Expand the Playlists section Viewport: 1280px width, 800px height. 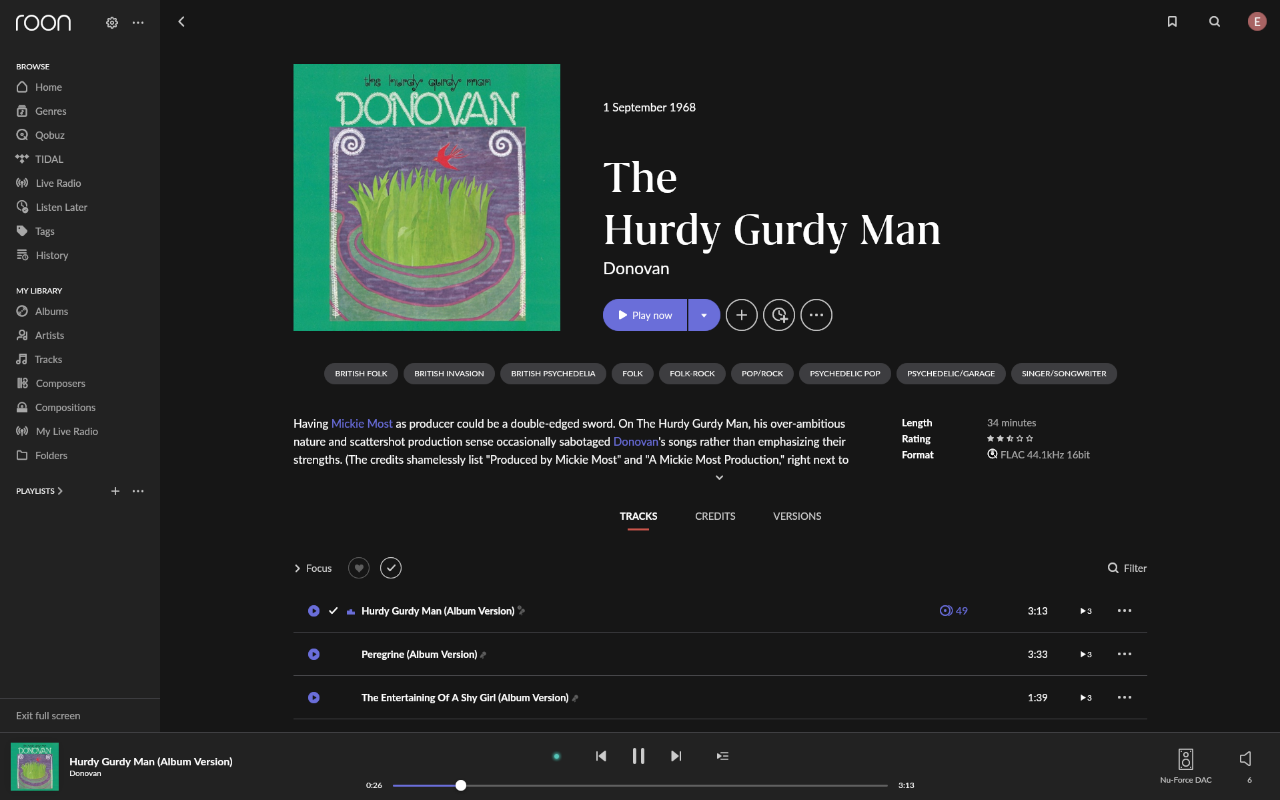[40, 491]
